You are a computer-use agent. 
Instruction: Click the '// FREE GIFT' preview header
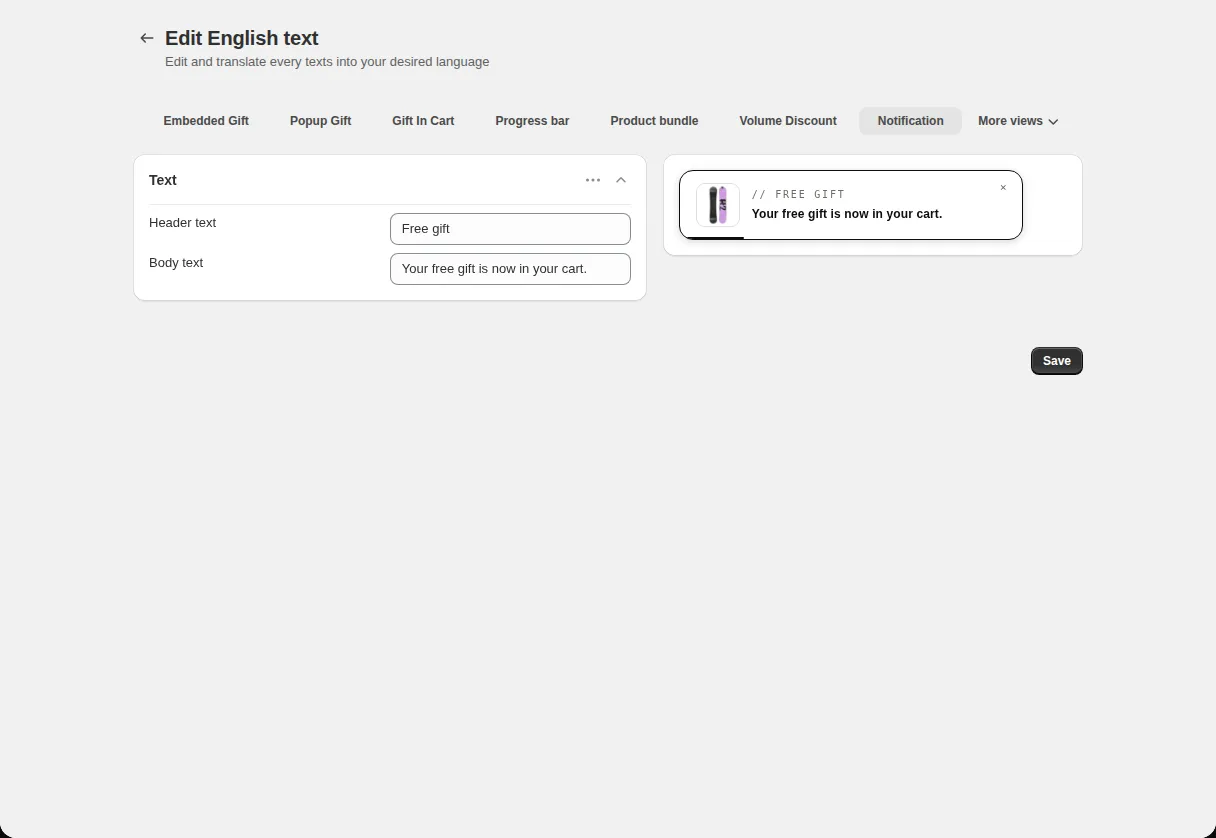point(798,194)
